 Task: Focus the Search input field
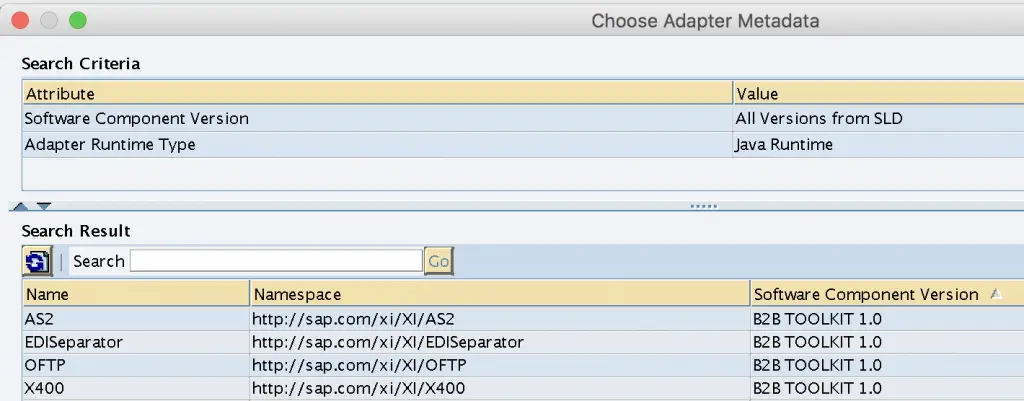point(276,261)
